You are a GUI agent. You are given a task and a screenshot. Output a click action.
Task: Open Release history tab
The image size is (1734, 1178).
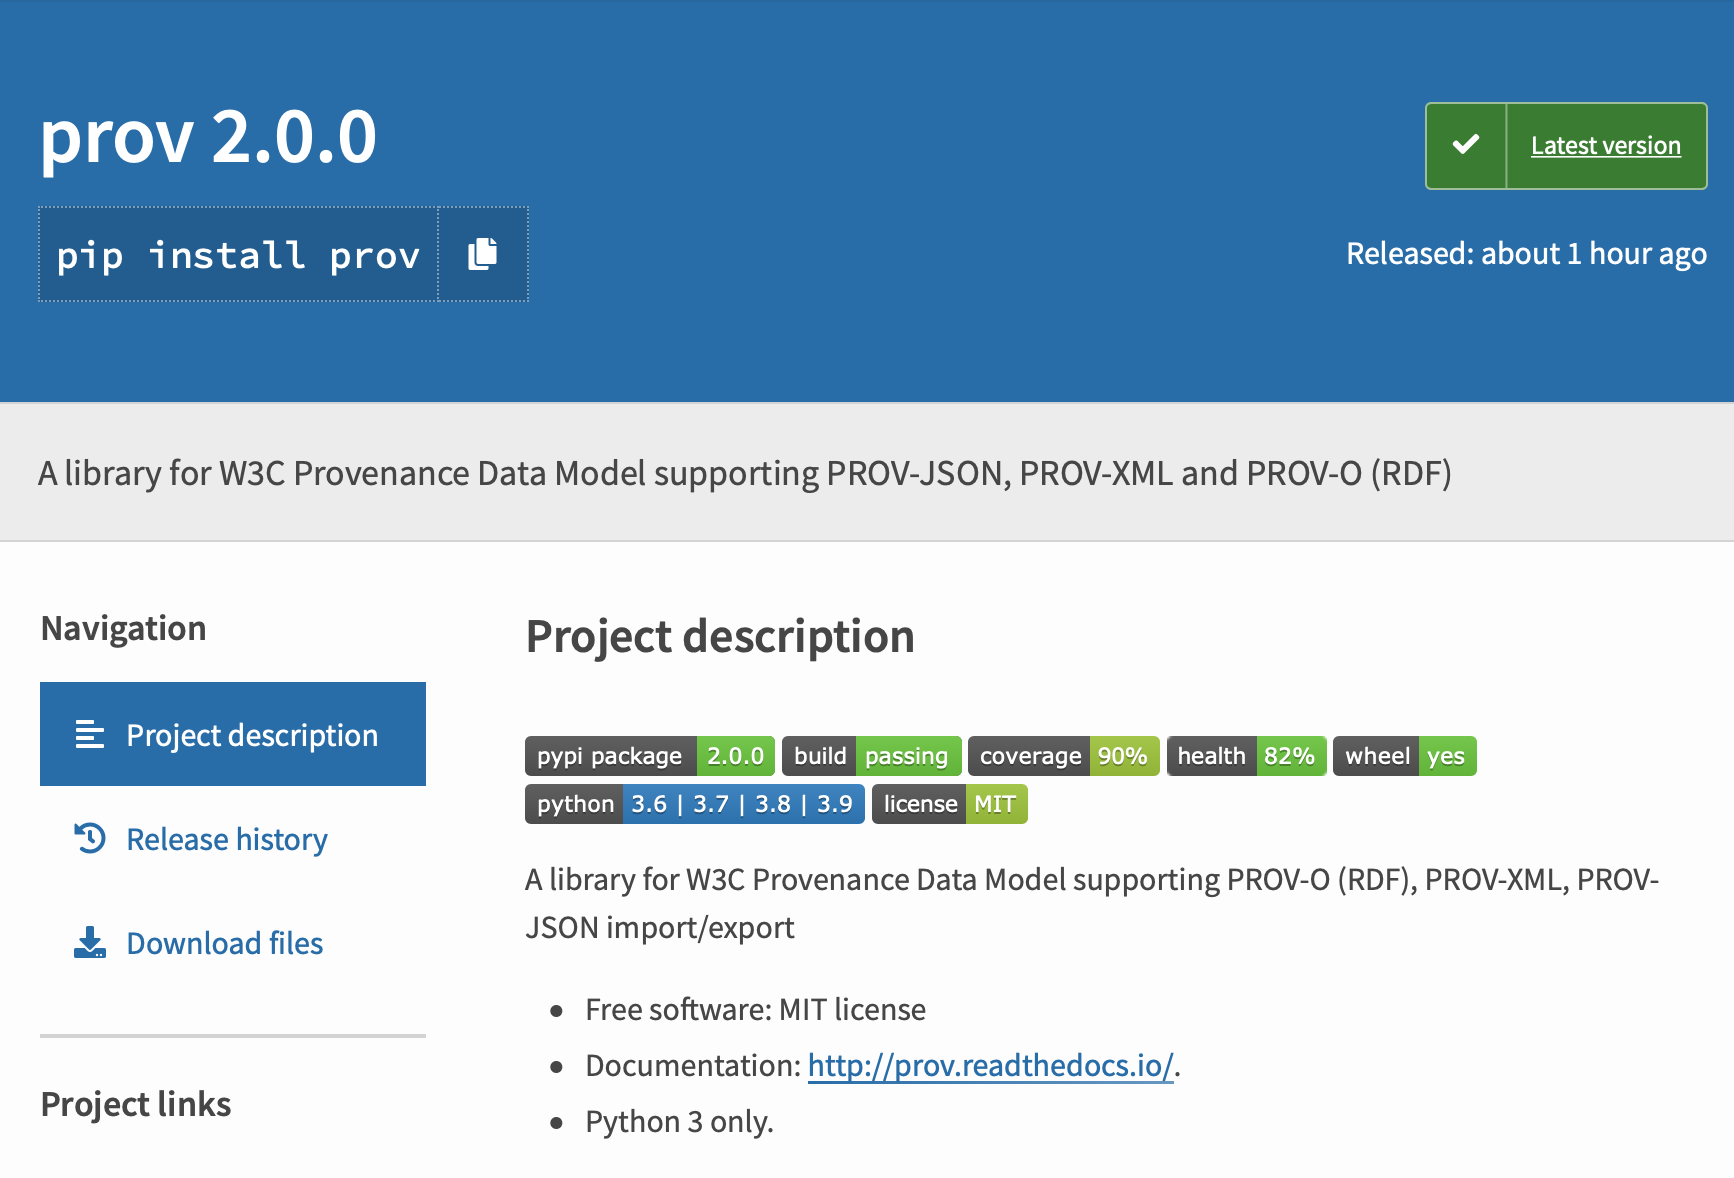[227, 839]
